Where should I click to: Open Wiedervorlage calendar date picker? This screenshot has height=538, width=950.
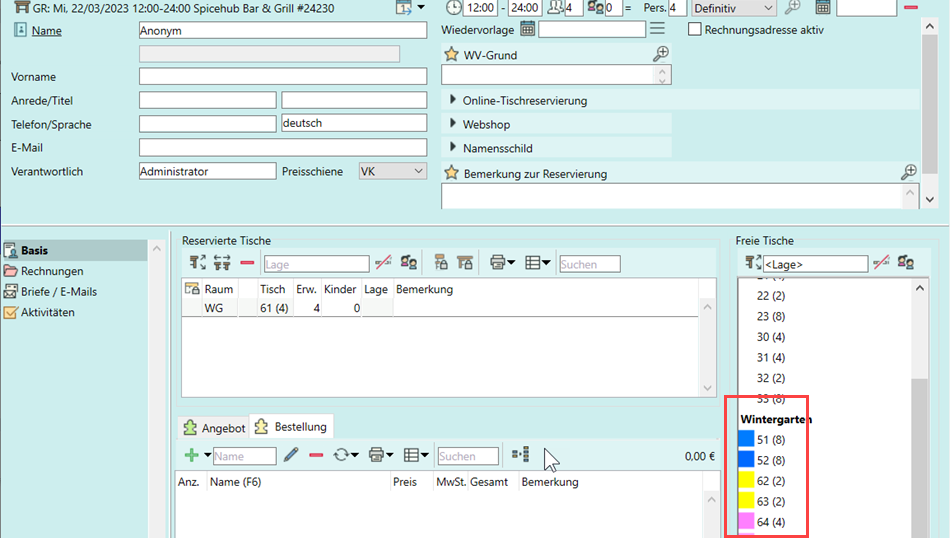point(527,29)
